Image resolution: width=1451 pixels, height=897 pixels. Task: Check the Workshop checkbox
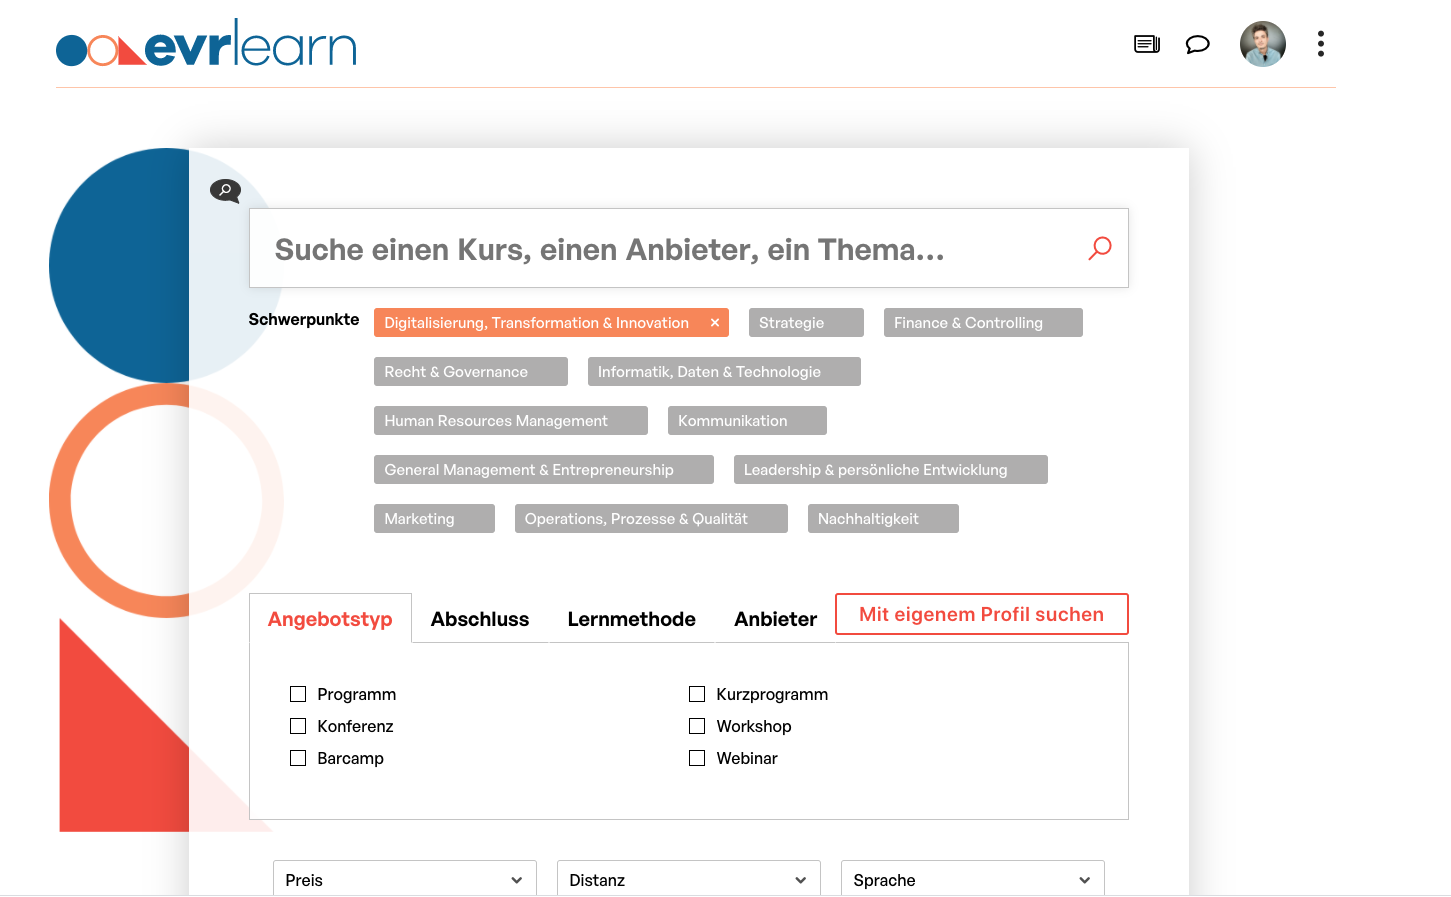[697, 725]
